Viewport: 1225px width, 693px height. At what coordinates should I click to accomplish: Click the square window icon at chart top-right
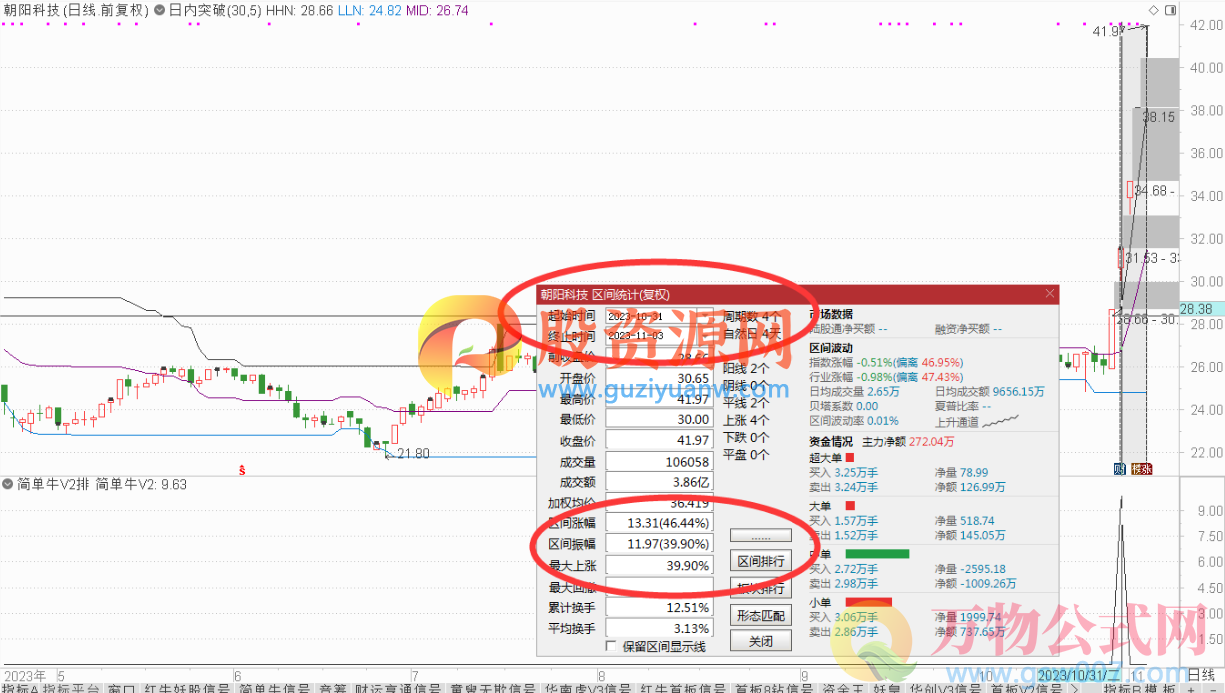[1171, 10]
